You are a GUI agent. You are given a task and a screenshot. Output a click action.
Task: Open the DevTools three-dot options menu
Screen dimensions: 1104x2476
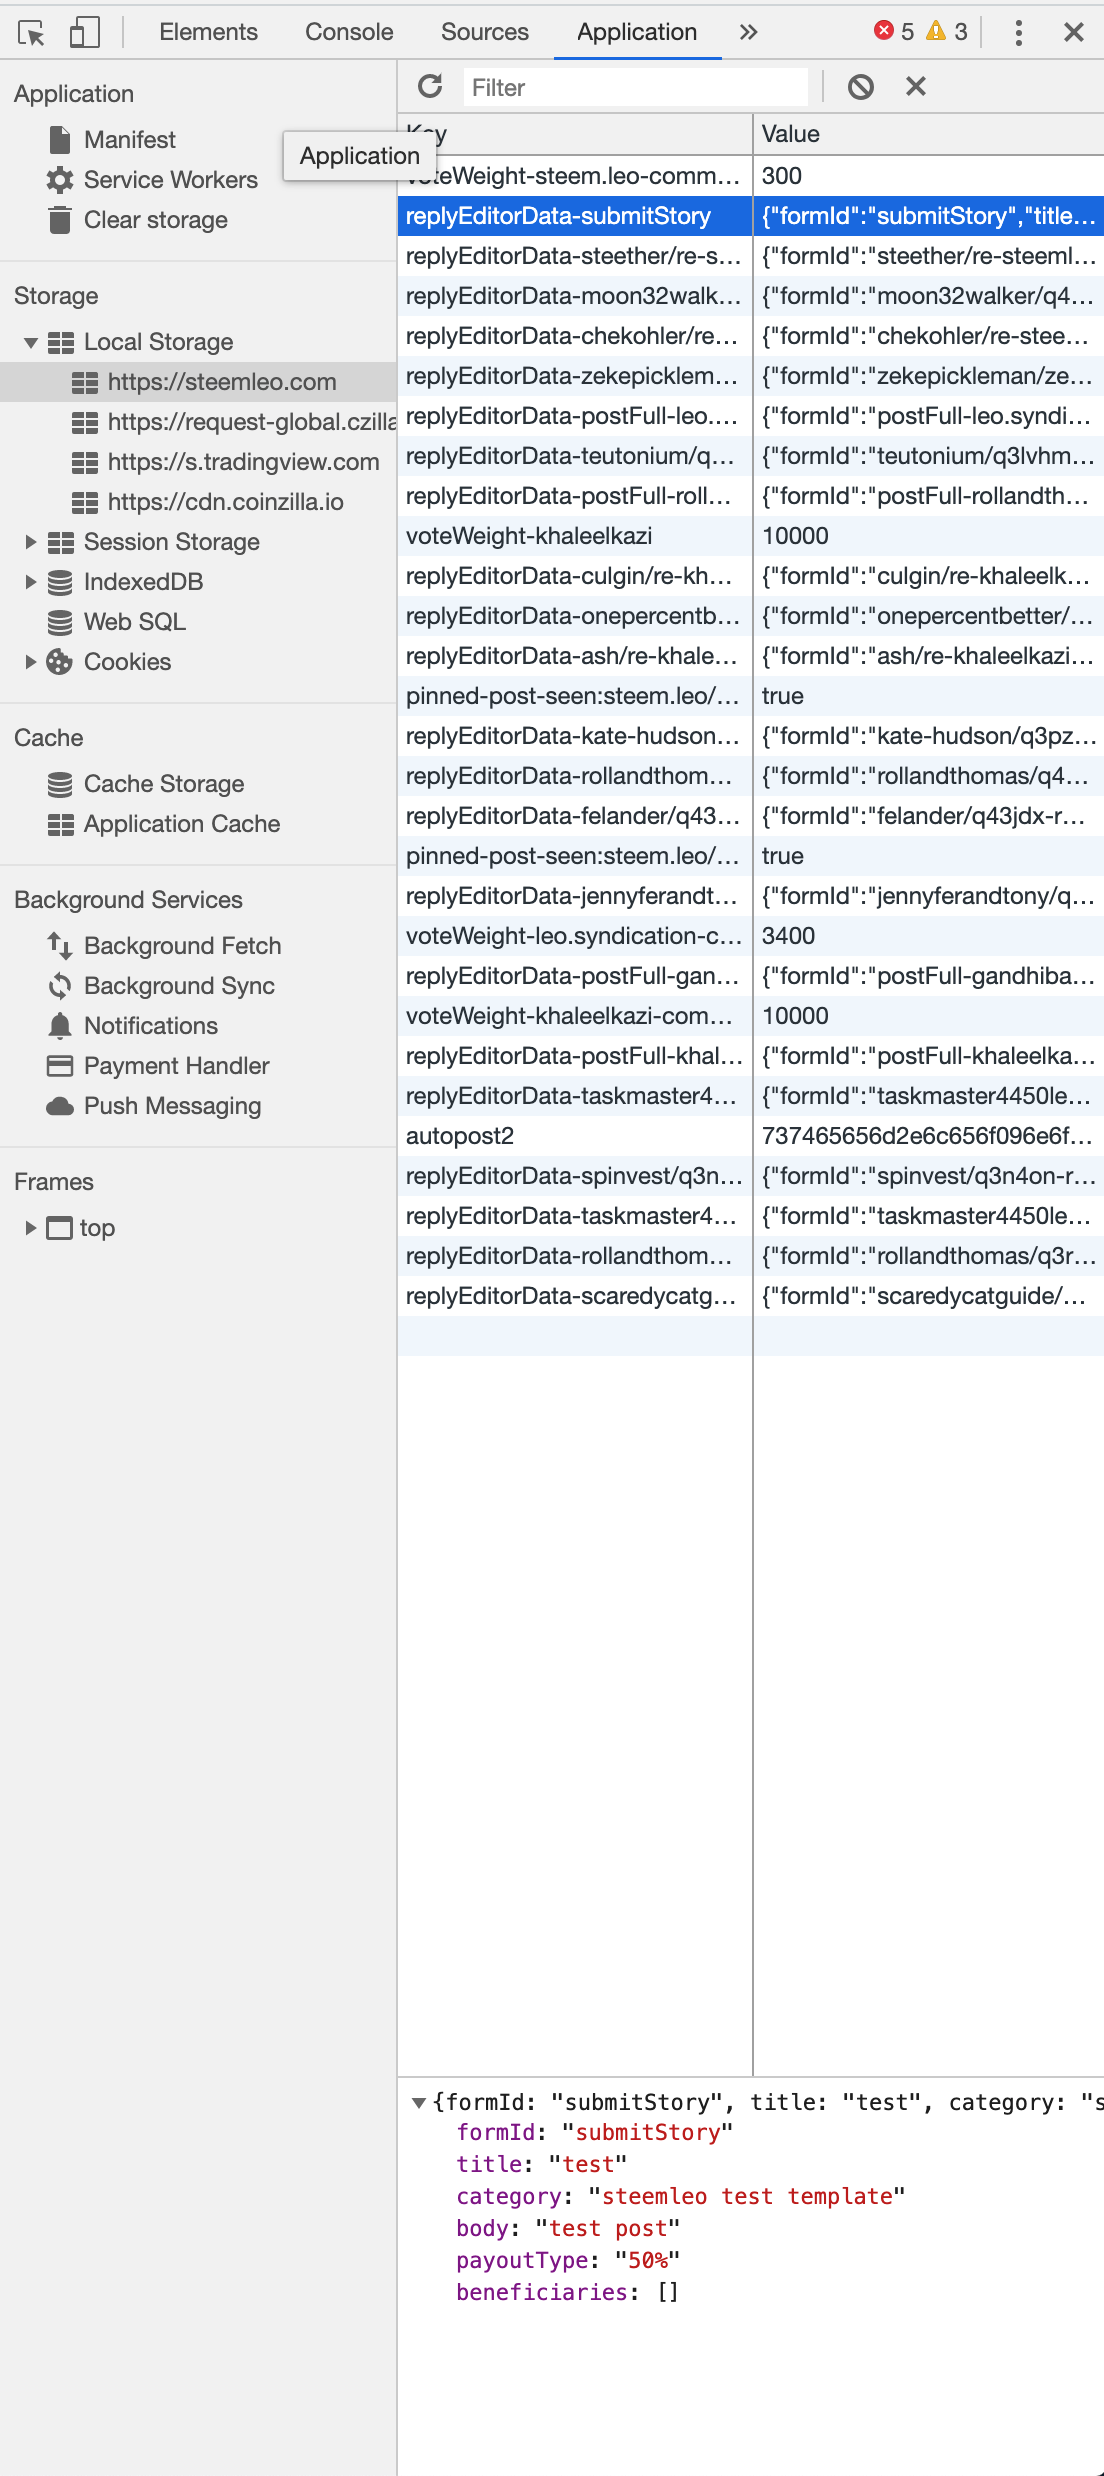[1018, 33]
